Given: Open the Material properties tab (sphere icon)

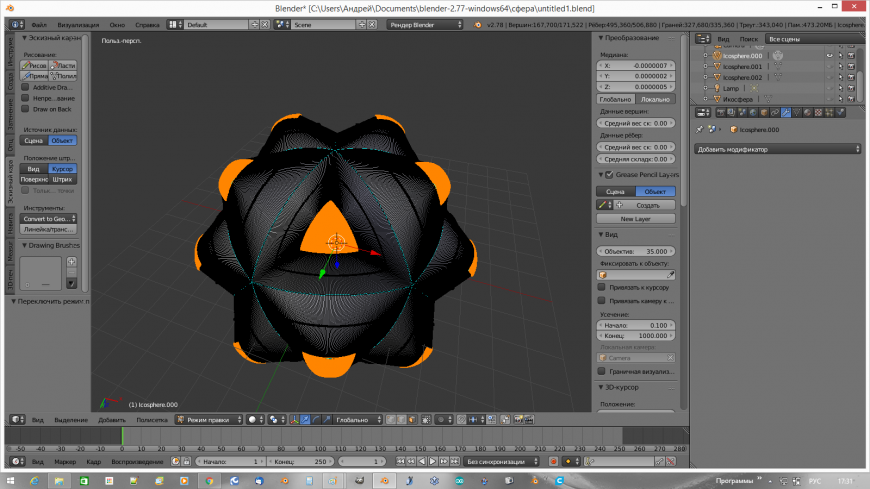Looking at the screenshot, I should [x=807, y=113].
